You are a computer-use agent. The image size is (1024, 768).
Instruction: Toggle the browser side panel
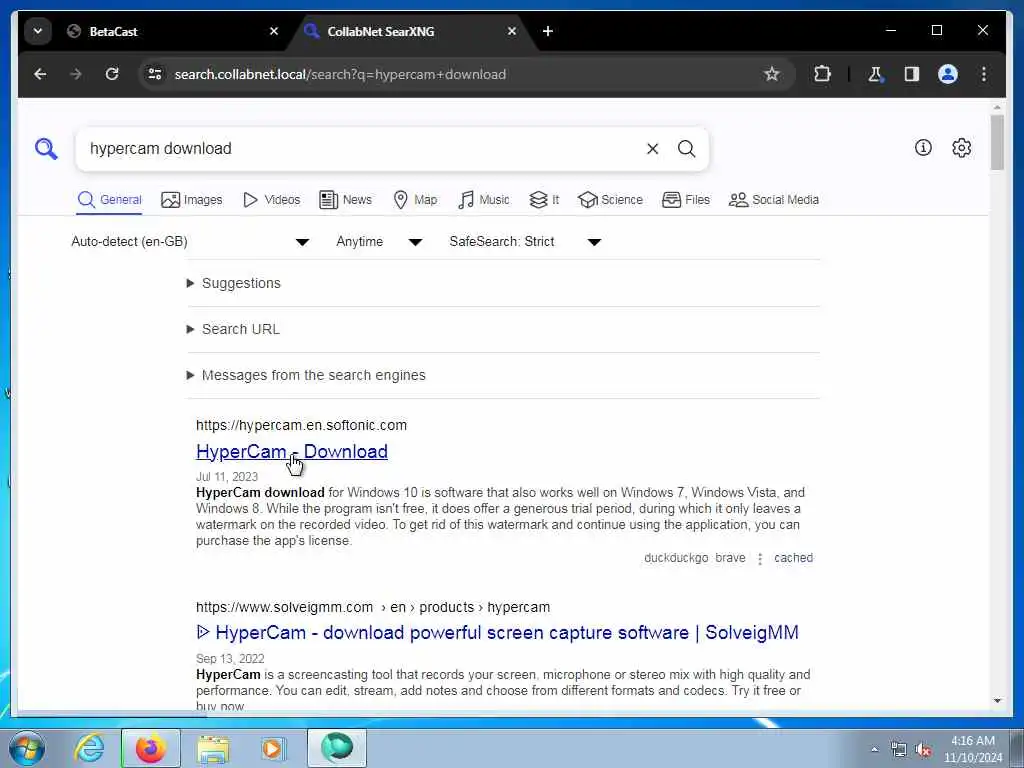tap(911, 74)
